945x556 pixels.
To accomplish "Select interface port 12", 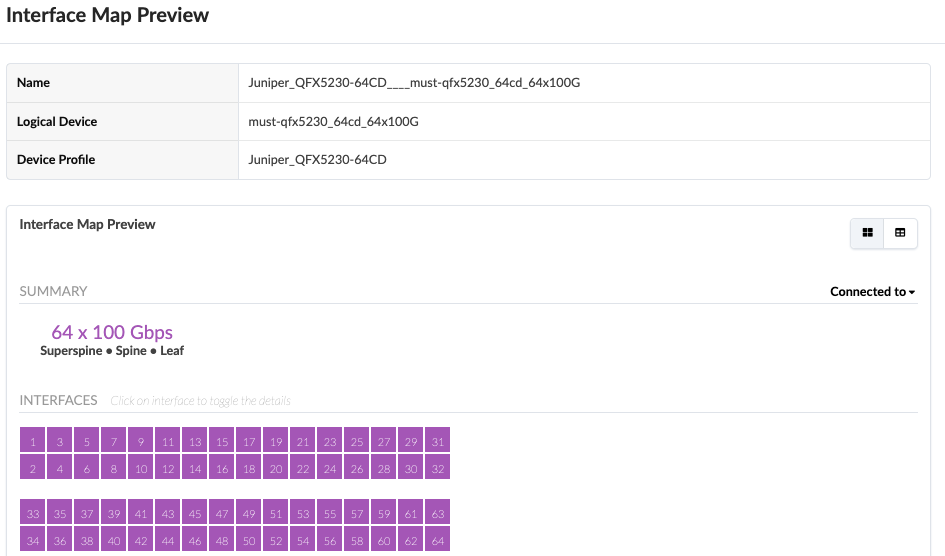I will coord(168,467).
